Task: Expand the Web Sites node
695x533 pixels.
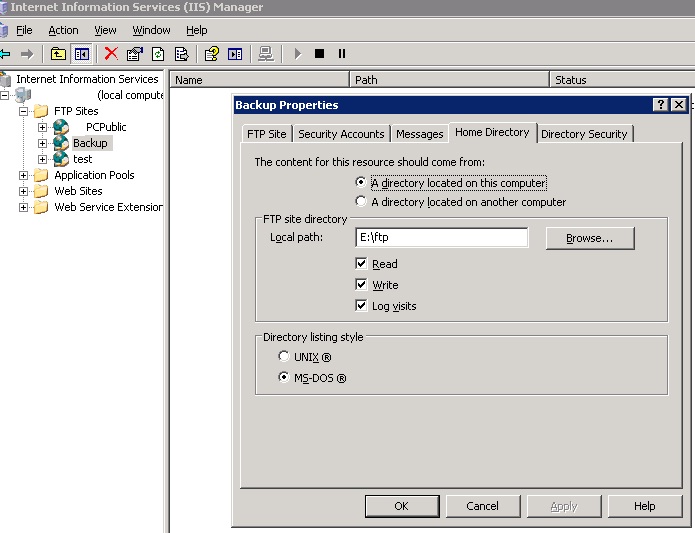Action: point(23,191)
